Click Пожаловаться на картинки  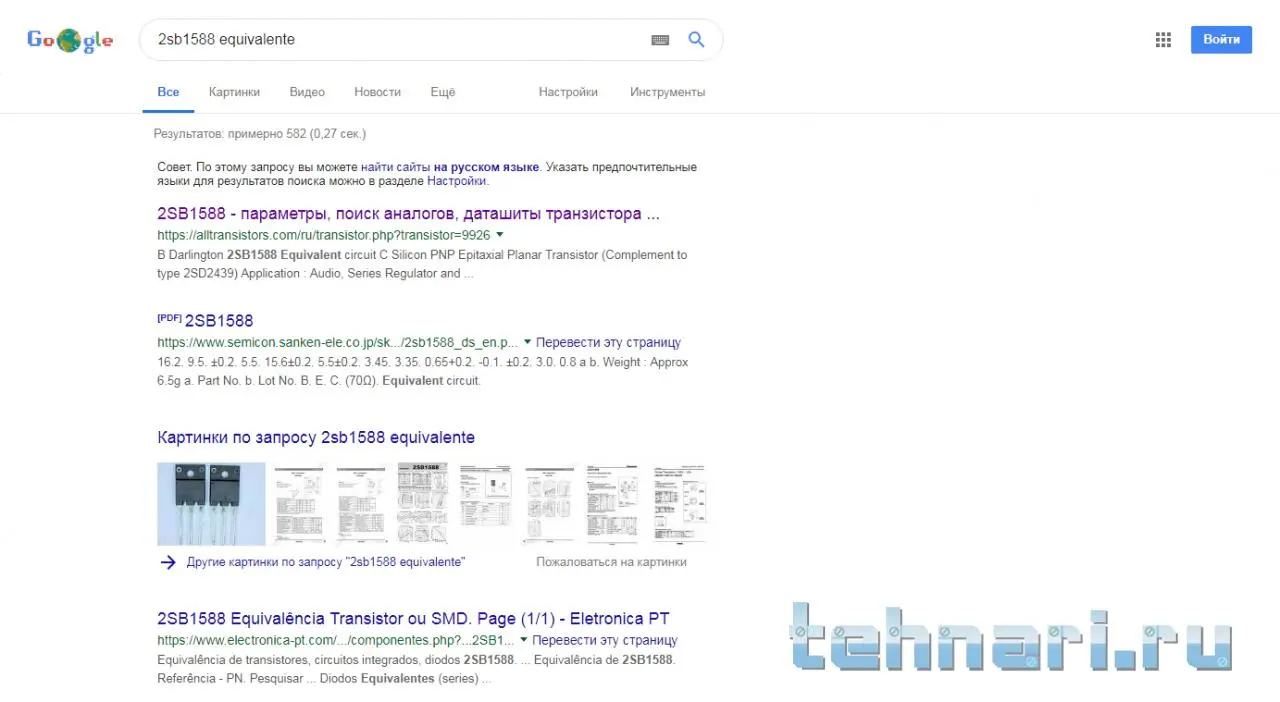point(611,562)
